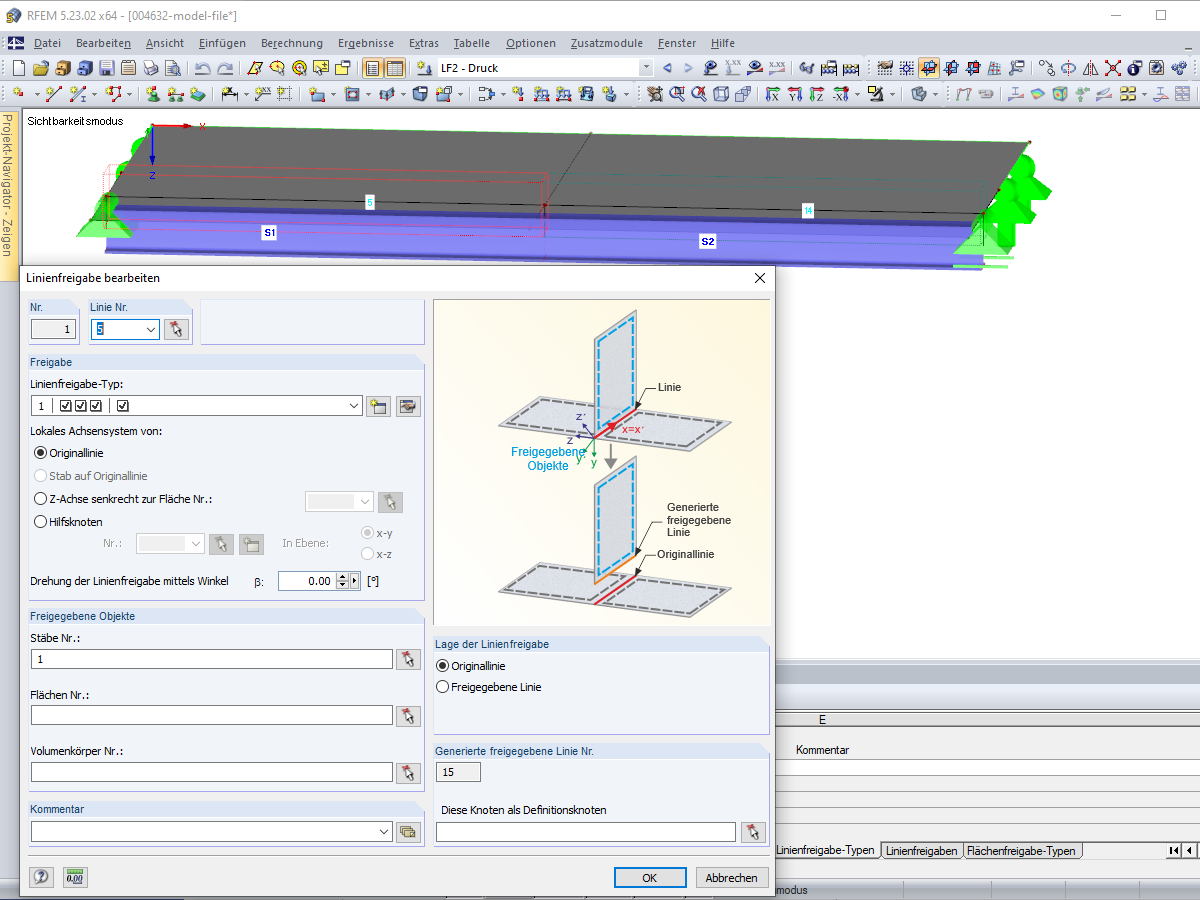Switch to Linienfreigaben tab

tap(922, 851)
